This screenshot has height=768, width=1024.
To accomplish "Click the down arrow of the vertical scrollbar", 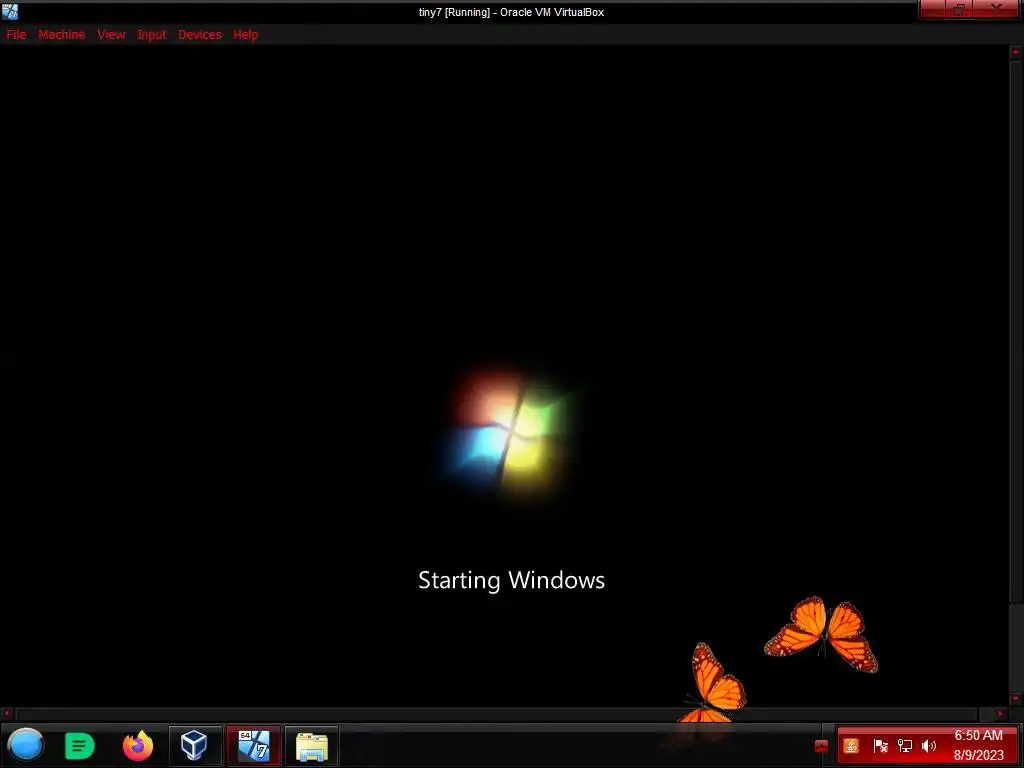I will 1016,699.
